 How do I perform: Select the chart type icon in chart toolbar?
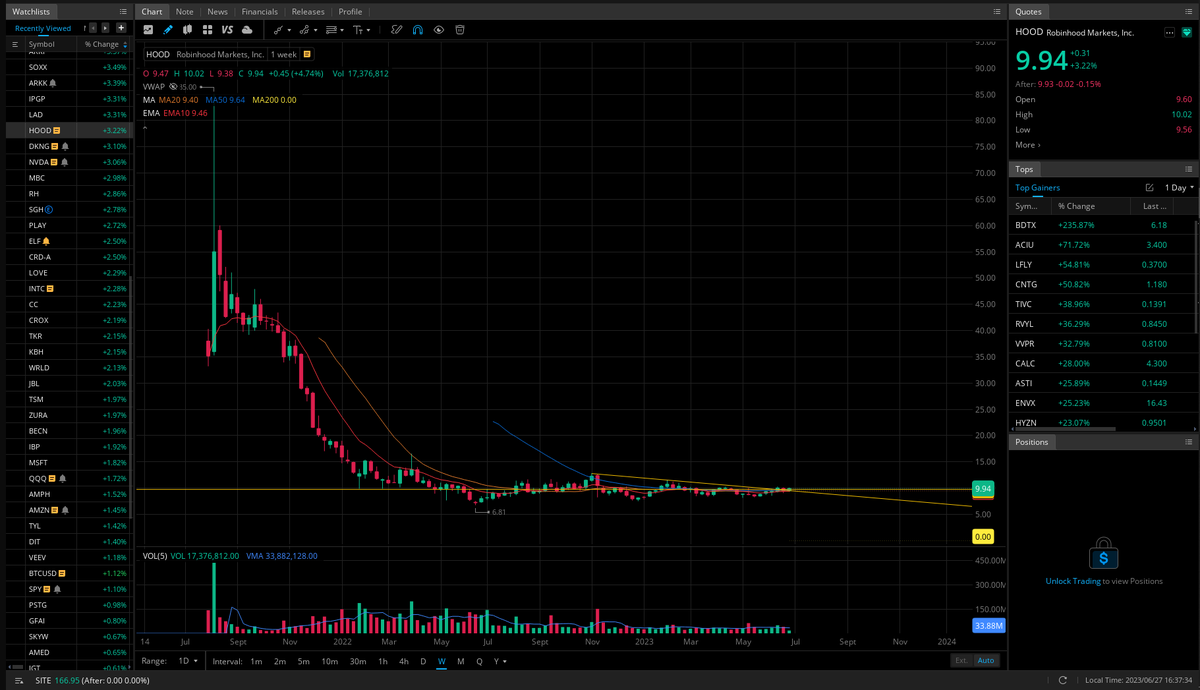point(148,30)
